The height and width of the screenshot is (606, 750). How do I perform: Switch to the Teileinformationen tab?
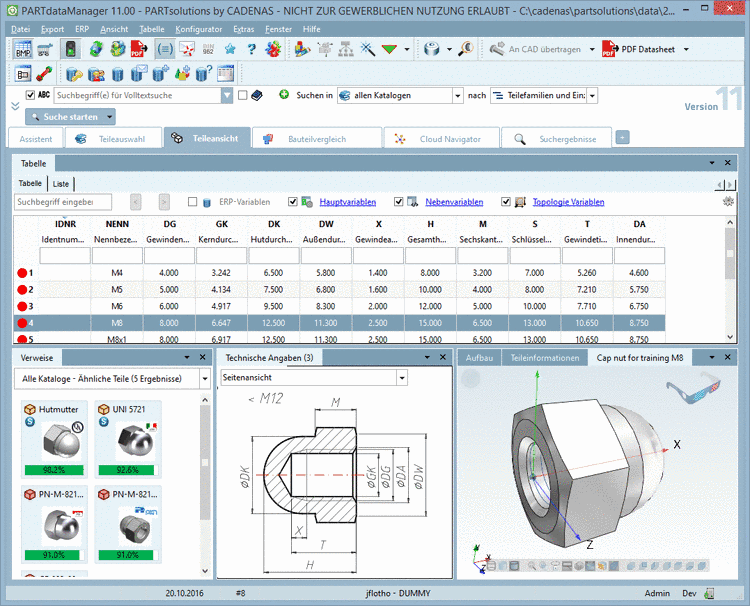544,358
